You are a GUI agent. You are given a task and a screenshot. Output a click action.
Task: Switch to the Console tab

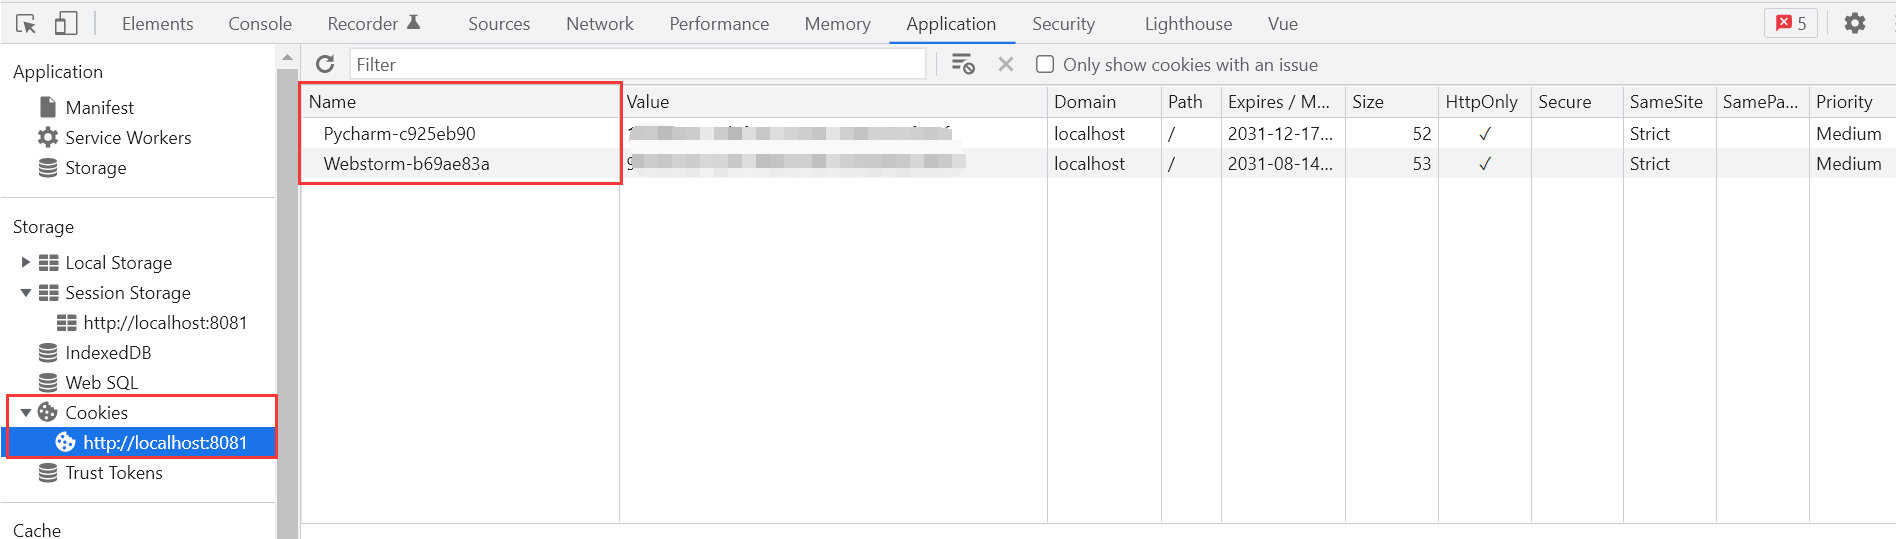pos(260,23)
